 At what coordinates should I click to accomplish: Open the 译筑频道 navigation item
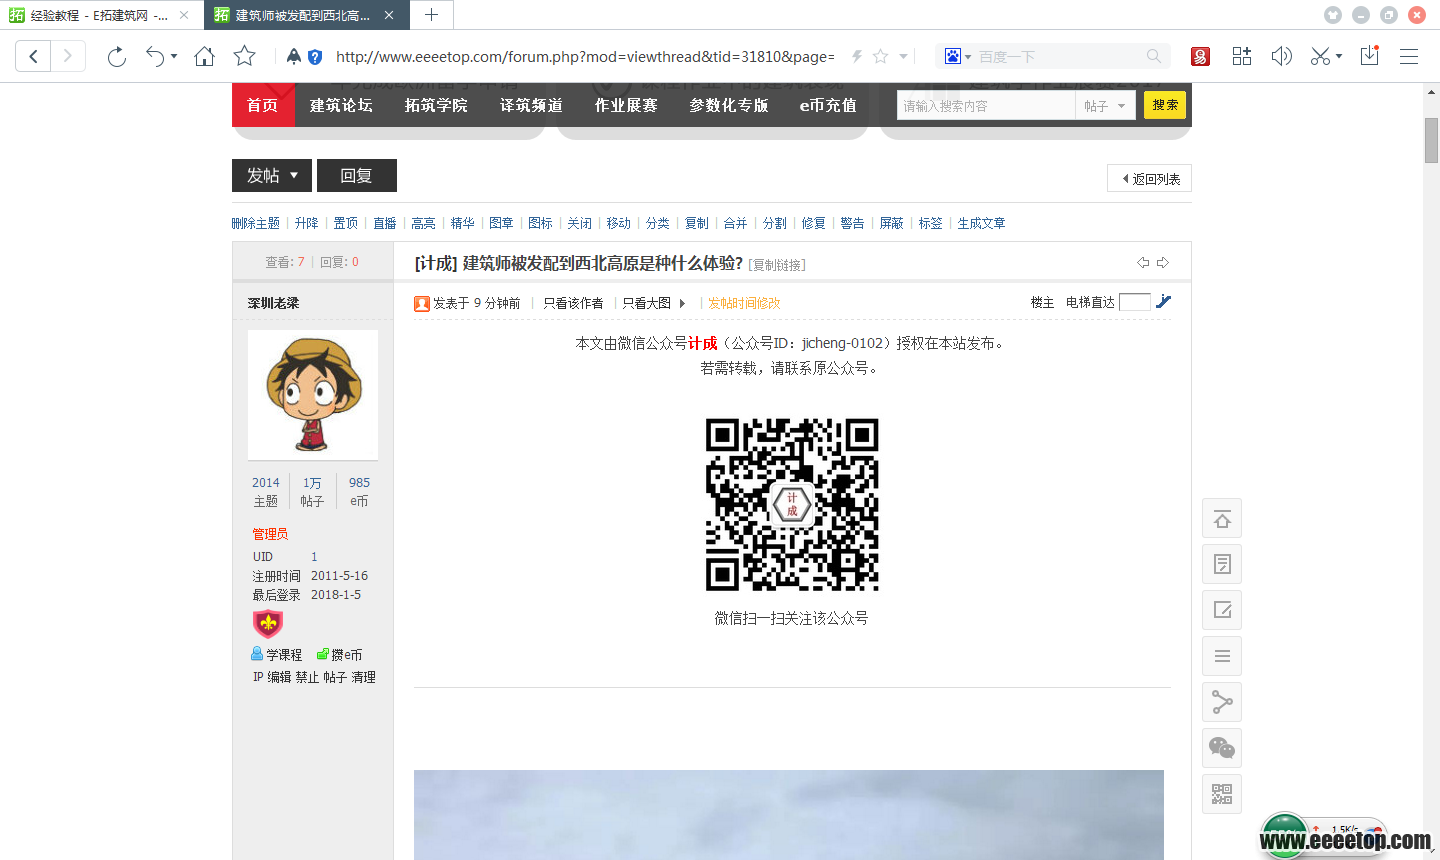531,105
